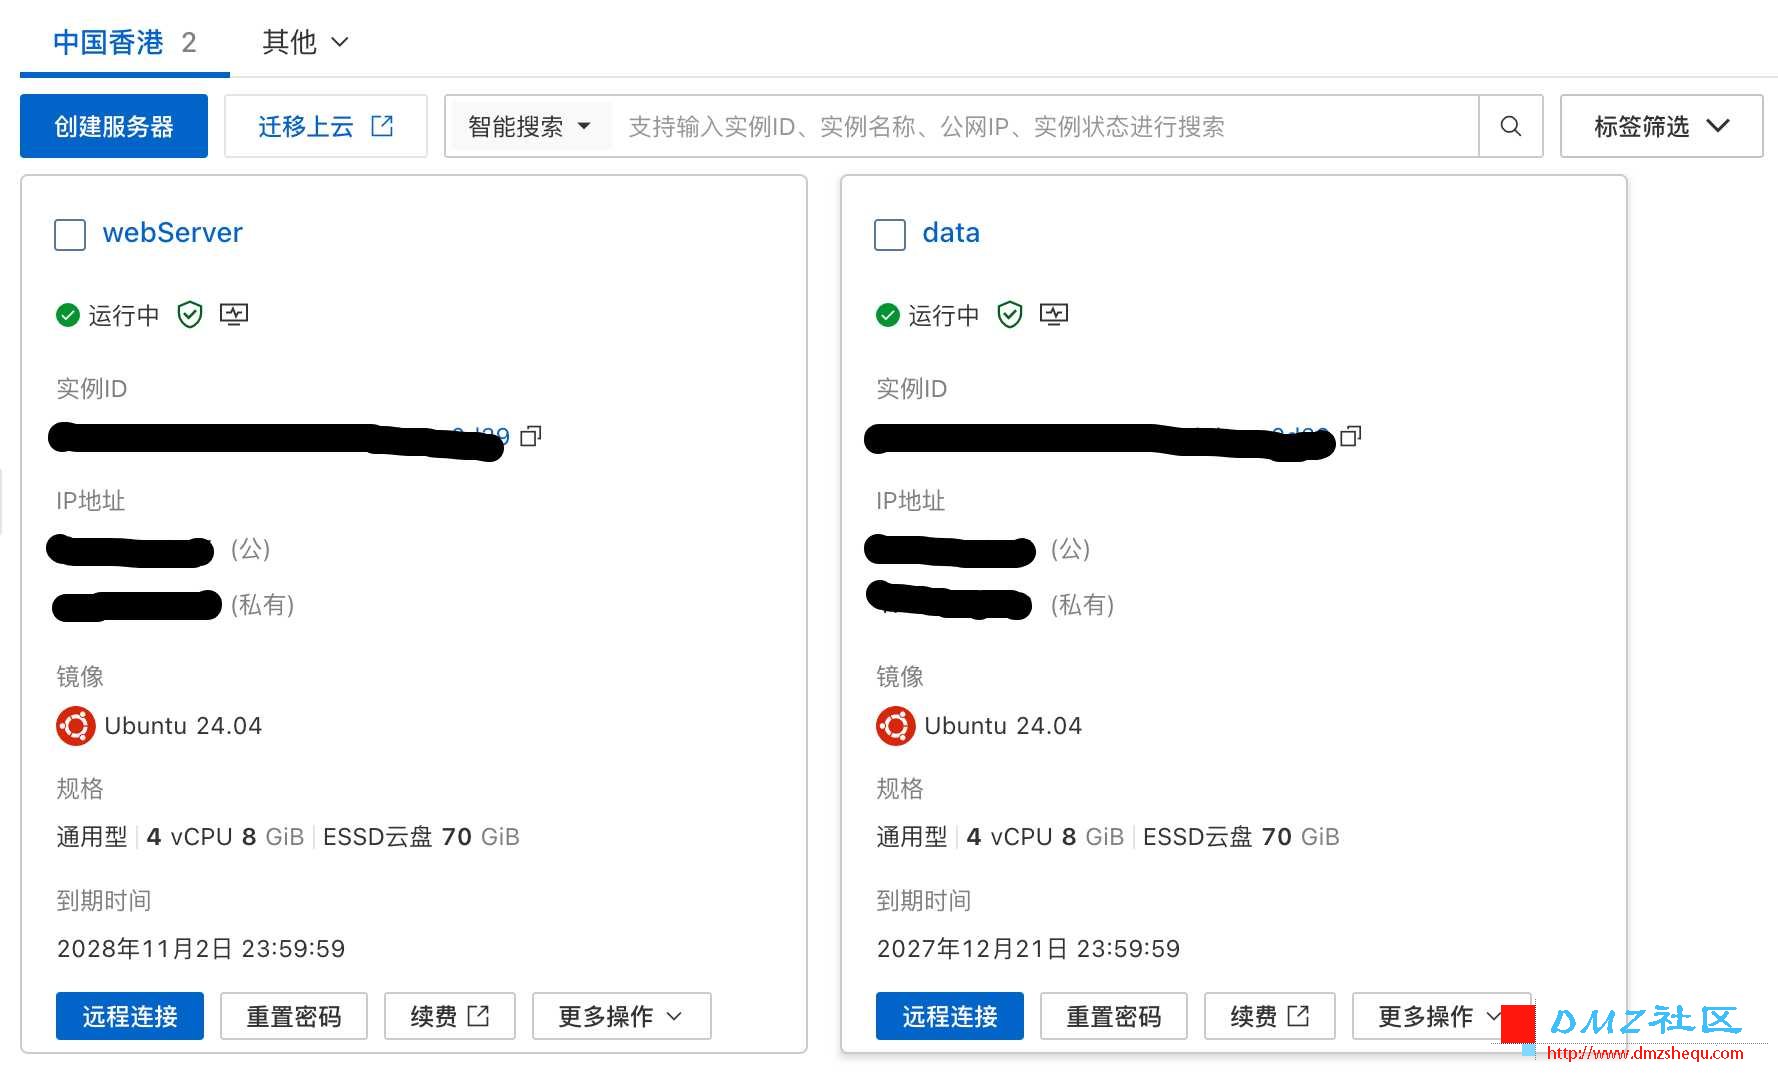Open the webServer instance link
Image resolution: width=1778 pixels, height=1074 pixels.
point(172,233)
